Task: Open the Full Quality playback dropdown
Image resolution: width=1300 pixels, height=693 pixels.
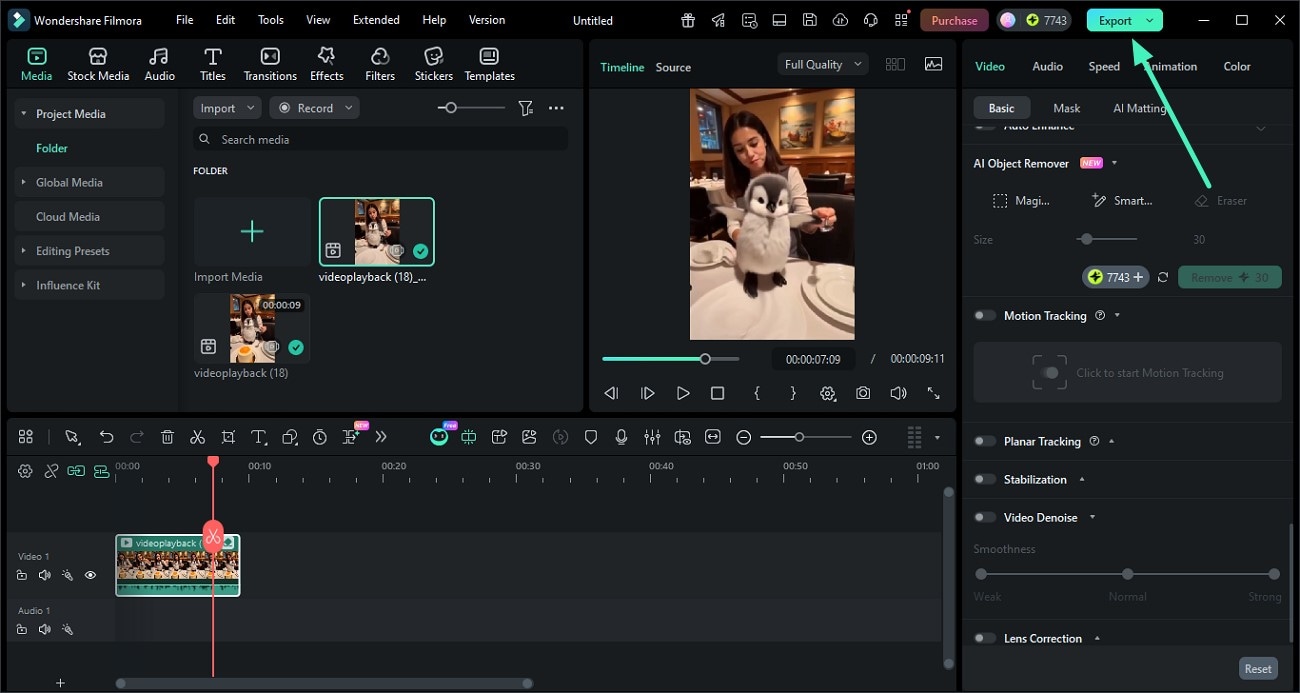Action: (822, 63)
